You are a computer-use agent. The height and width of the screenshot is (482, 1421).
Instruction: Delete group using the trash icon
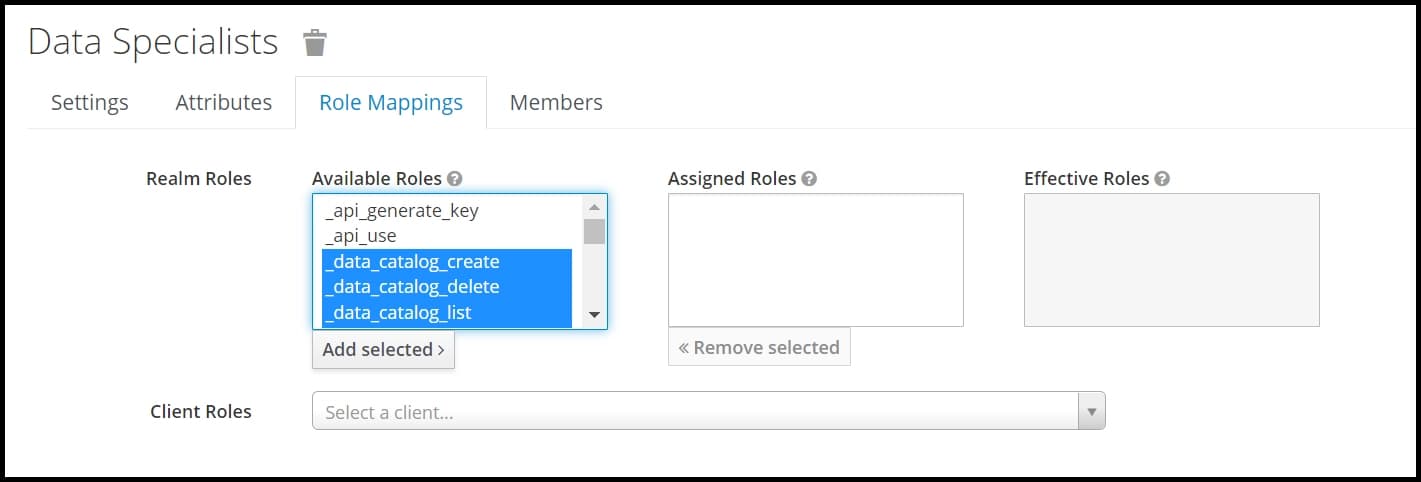315,43
